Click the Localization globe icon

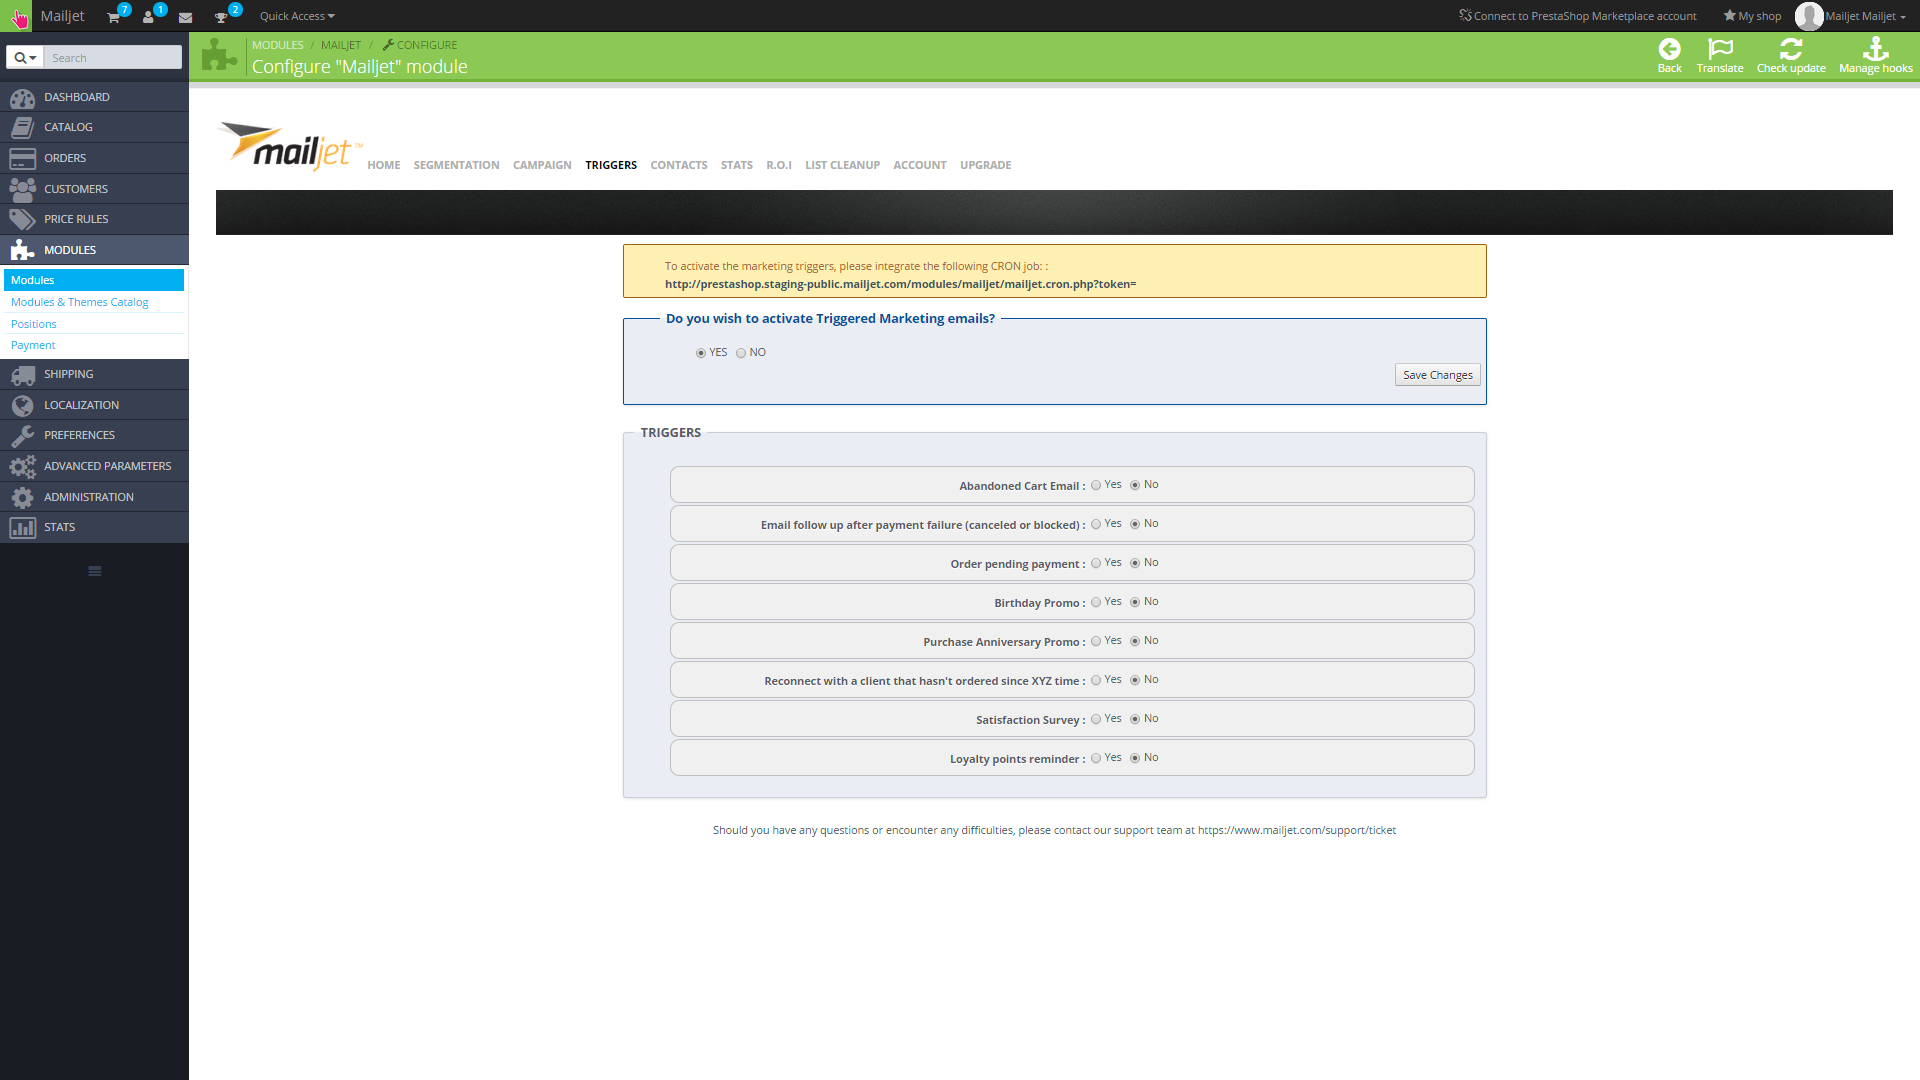click(x=22, y=405)
